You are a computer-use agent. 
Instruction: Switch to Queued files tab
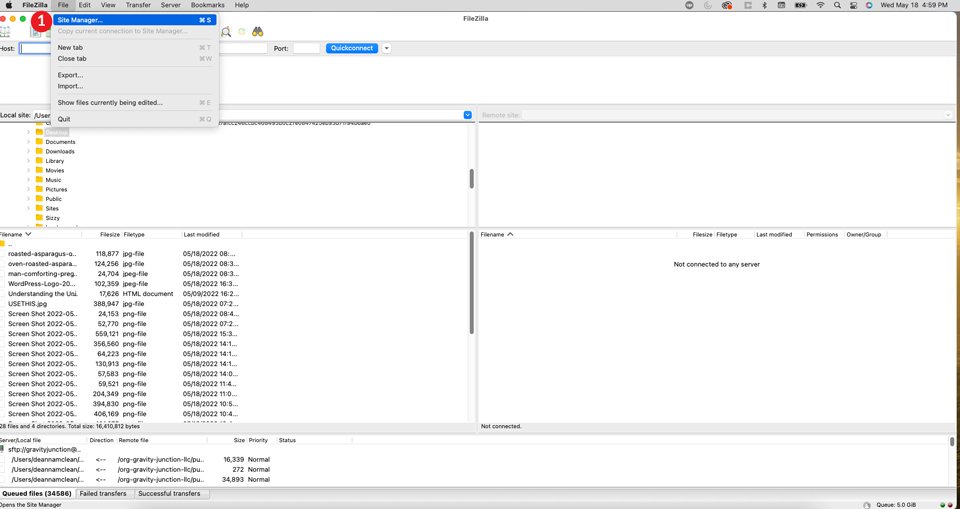coord(37,494)
